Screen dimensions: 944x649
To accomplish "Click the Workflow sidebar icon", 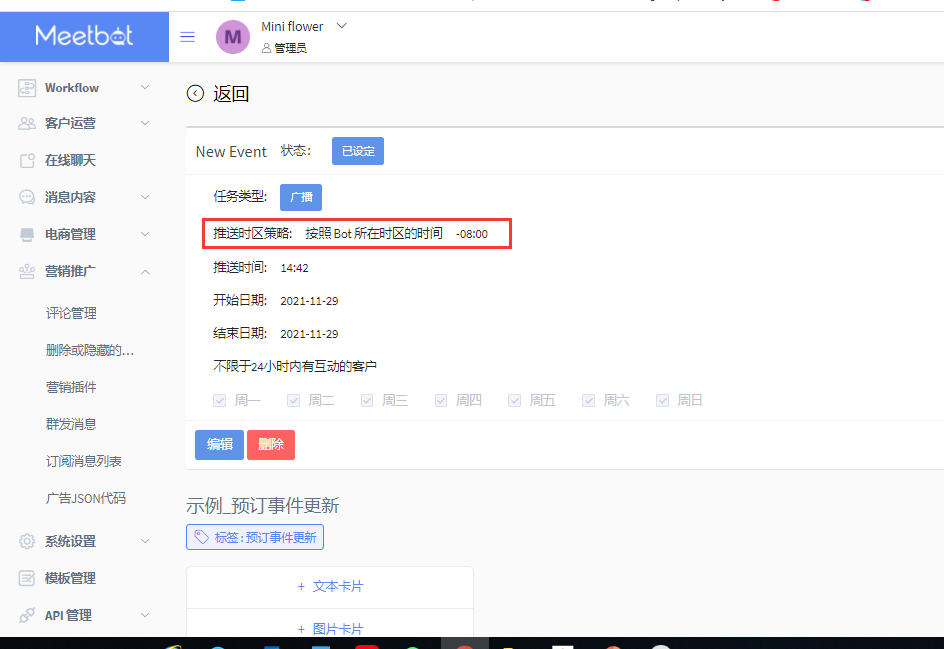I will point(26,88).
